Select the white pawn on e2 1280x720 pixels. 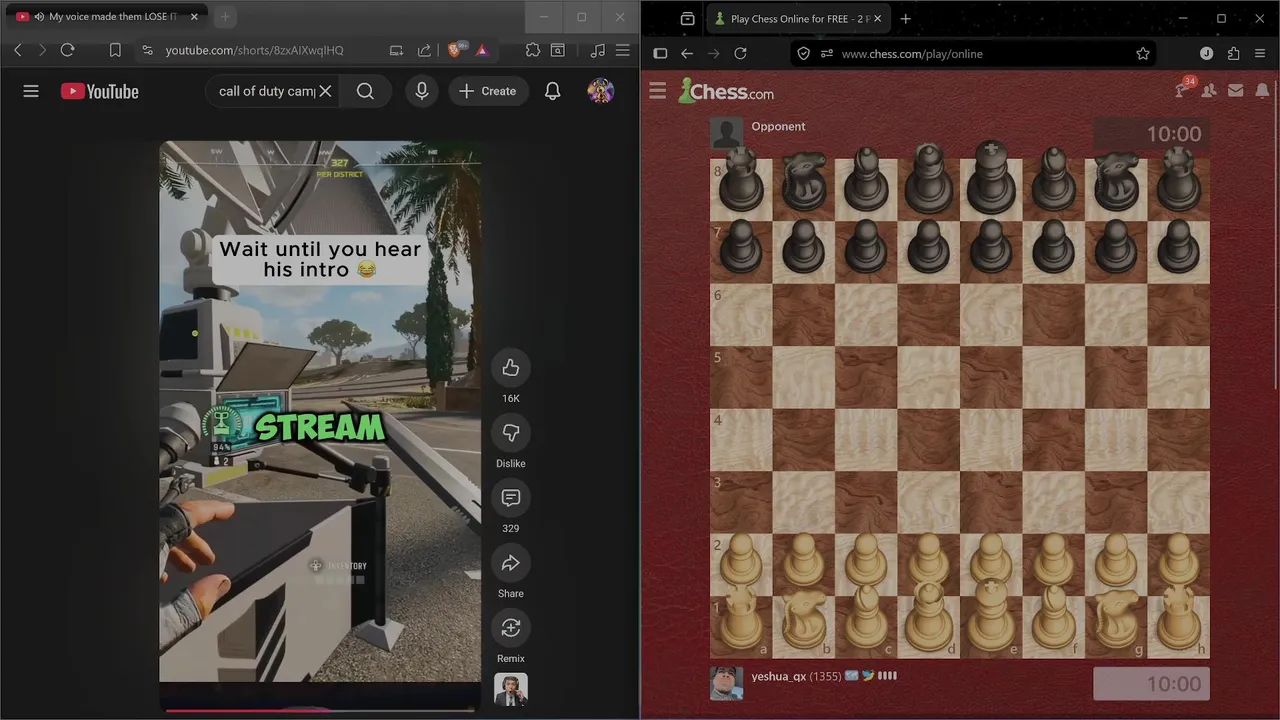click(x=991, y=564)
